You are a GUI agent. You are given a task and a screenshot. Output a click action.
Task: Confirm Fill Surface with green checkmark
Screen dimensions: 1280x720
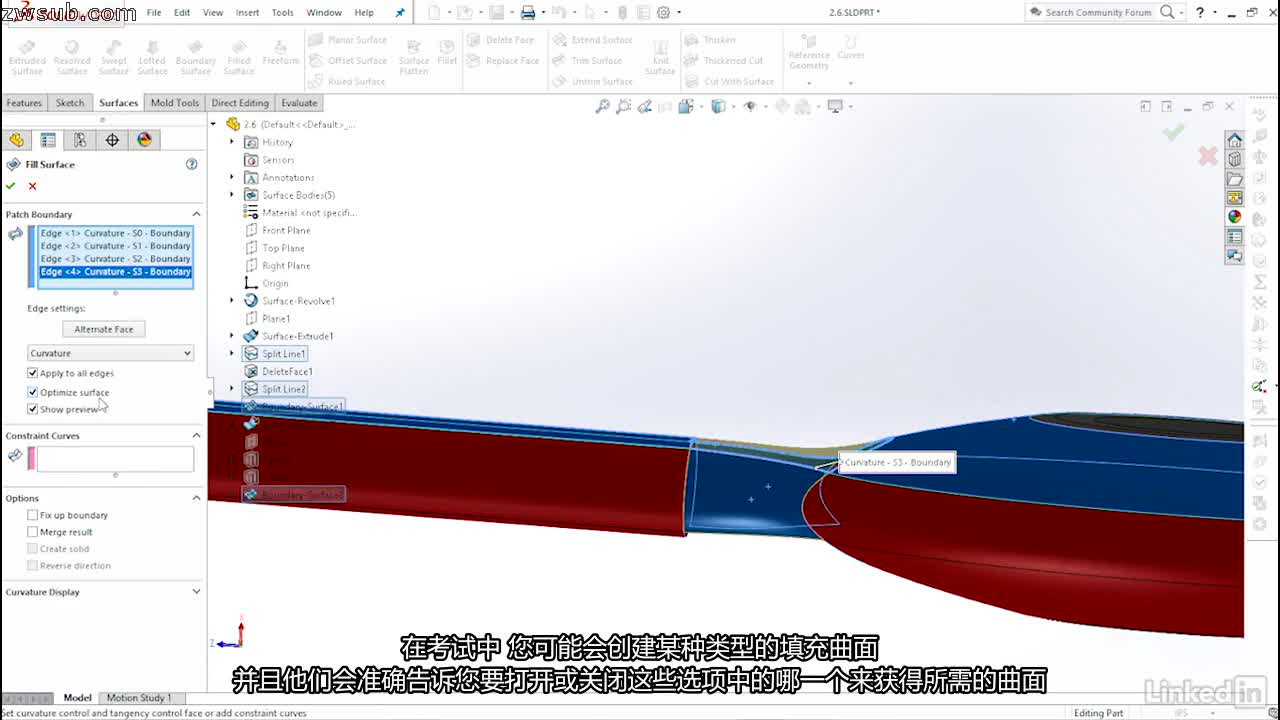tap(13, 187)
